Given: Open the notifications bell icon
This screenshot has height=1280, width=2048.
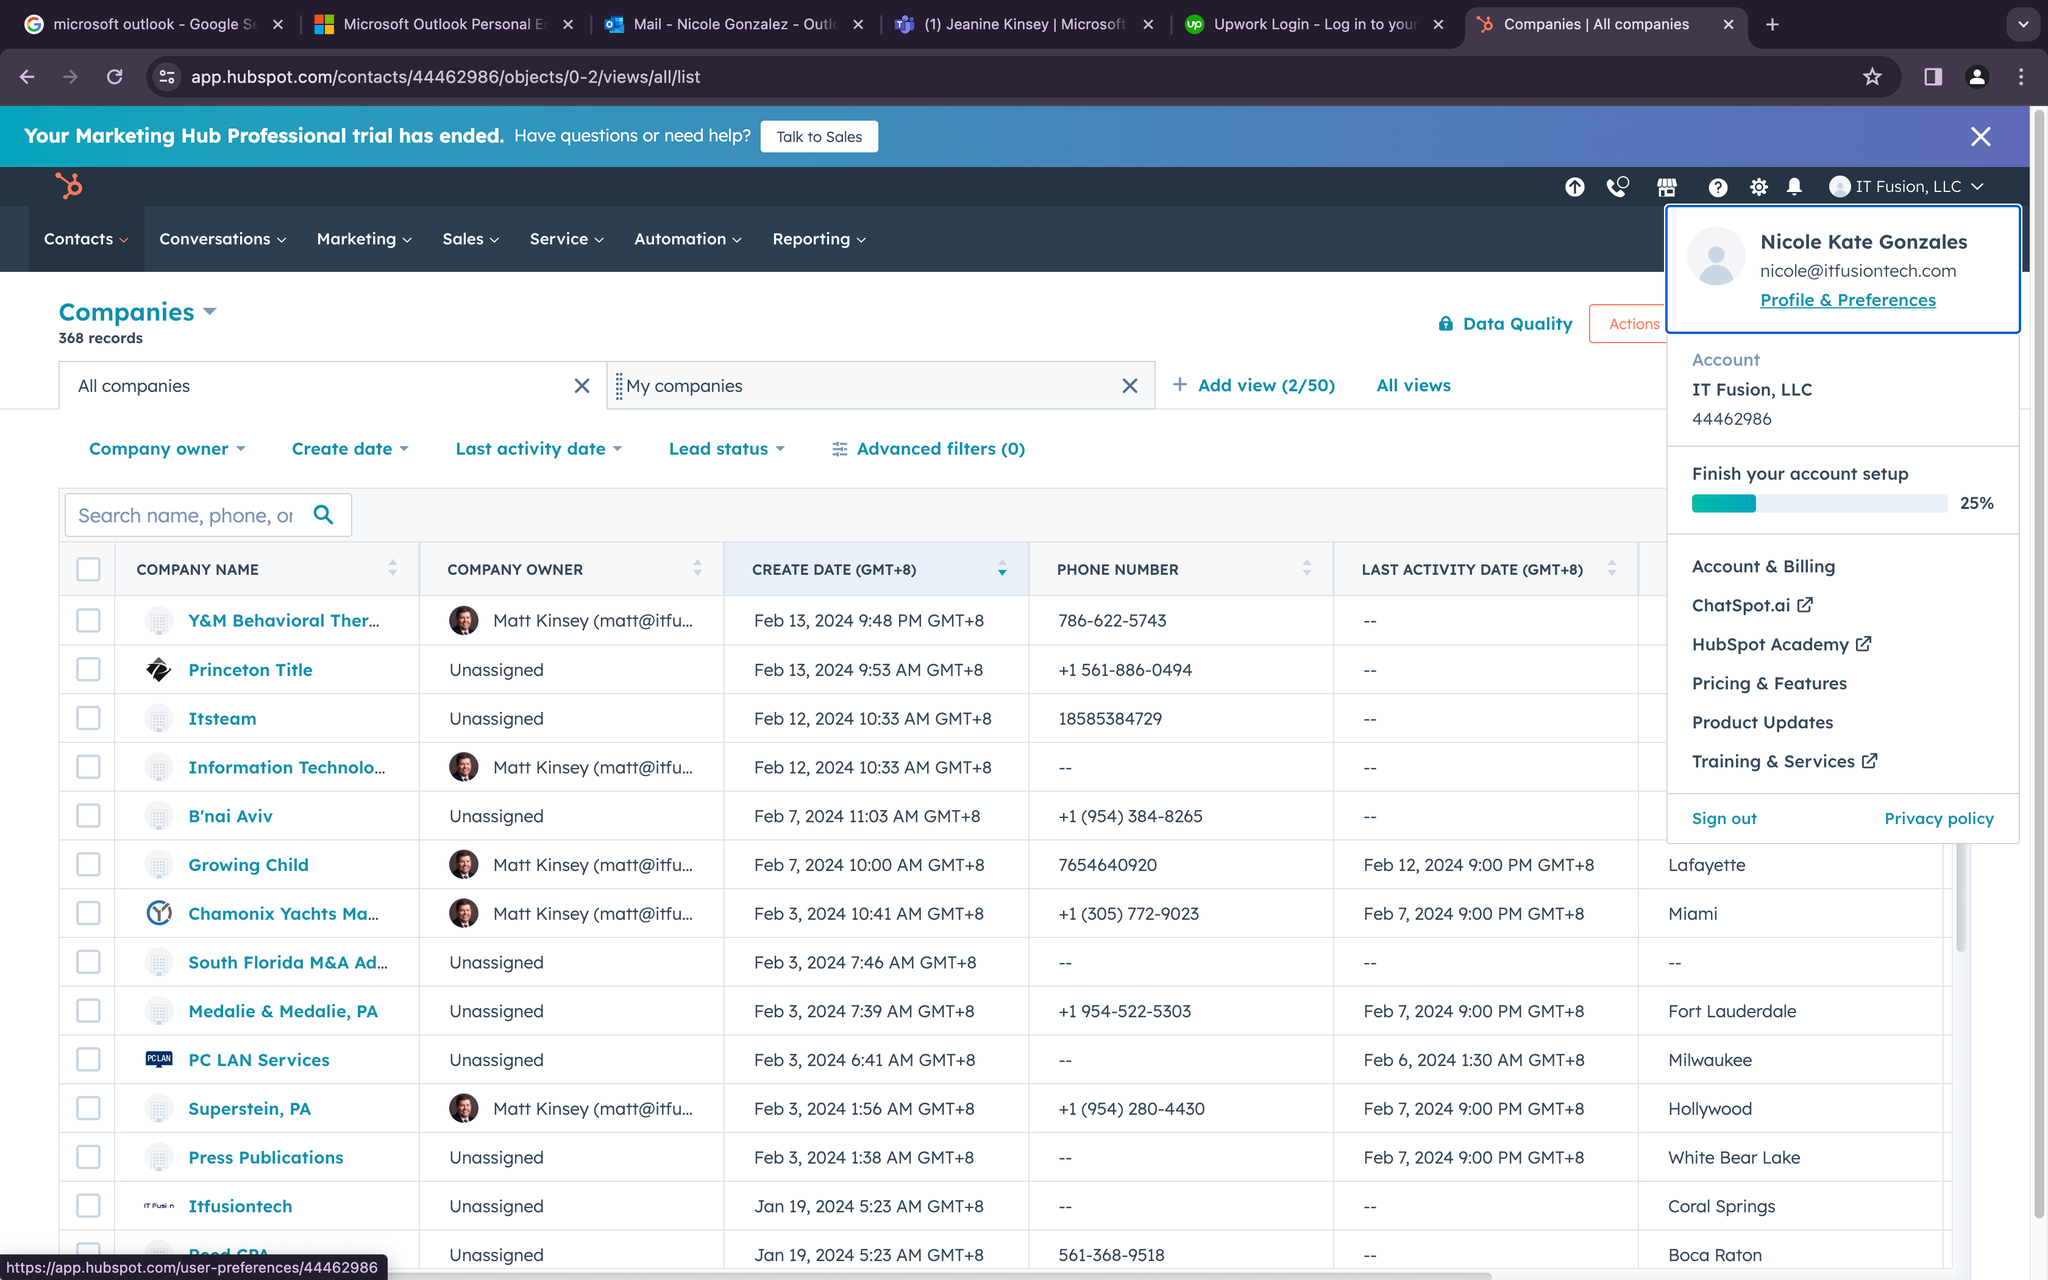Looking at the screenshot, I should [x=1794, y=187].
